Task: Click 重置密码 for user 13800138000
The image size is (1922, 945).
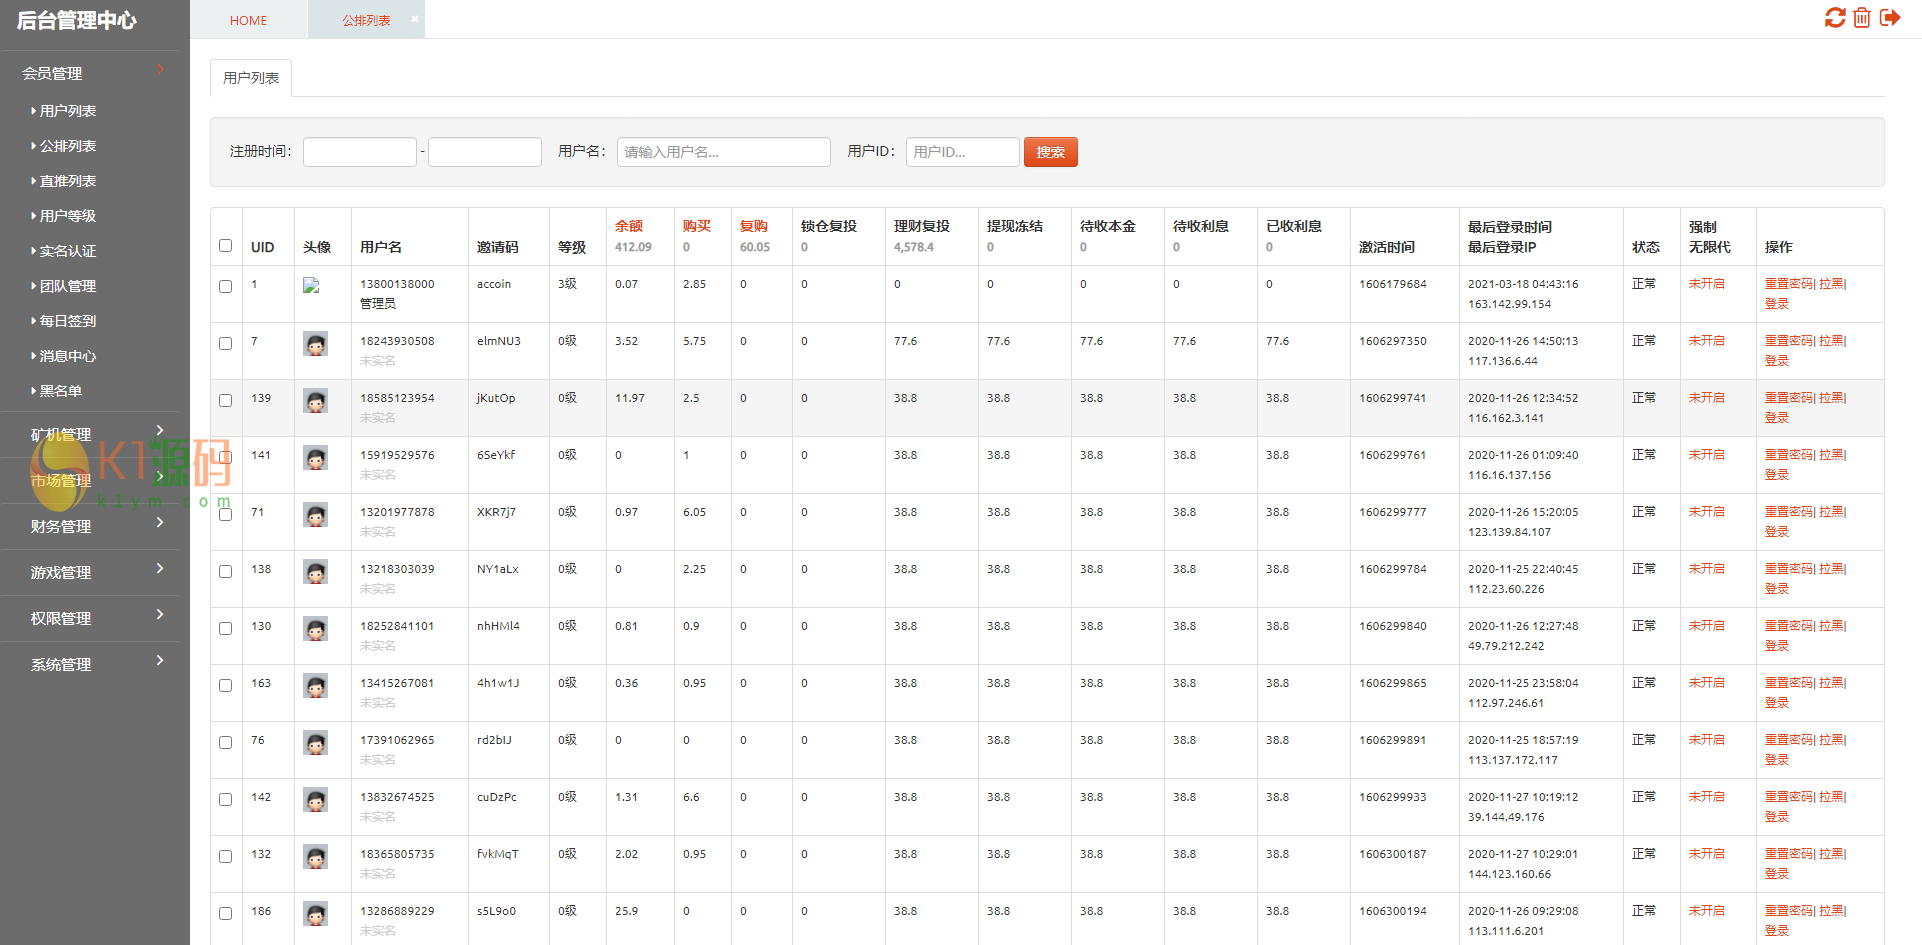Action: (x=1788, y=284)
